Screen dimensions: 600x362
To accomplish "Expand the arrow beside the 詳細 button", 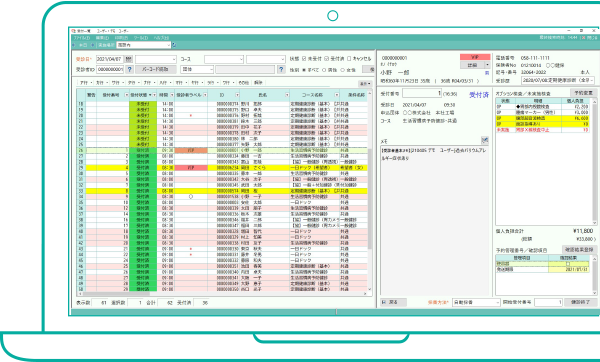I will point(488,65).
